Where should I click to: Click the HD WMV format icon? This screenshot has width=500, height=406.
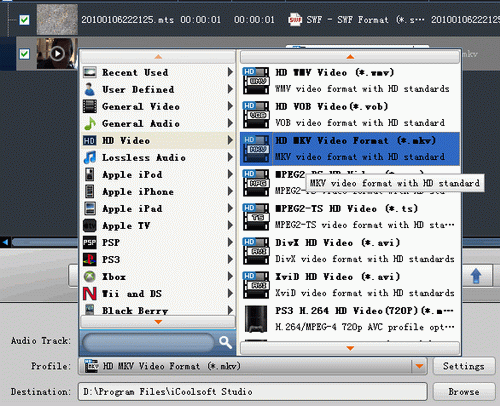point(256,81)
